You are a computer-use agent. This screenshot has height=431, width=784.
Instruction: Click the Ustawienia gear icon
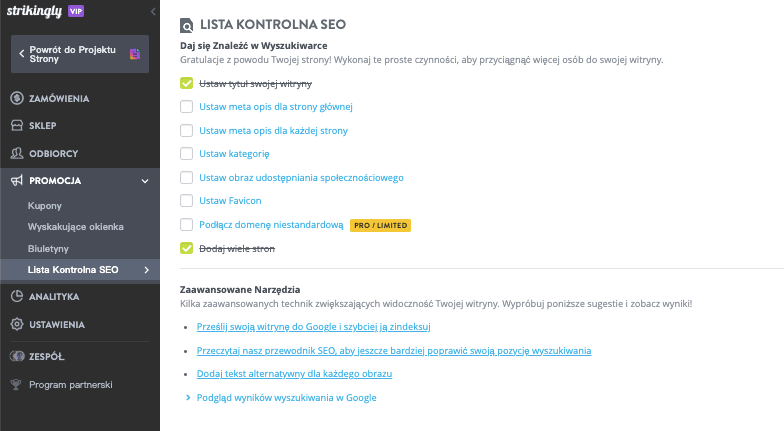[17, 325]
